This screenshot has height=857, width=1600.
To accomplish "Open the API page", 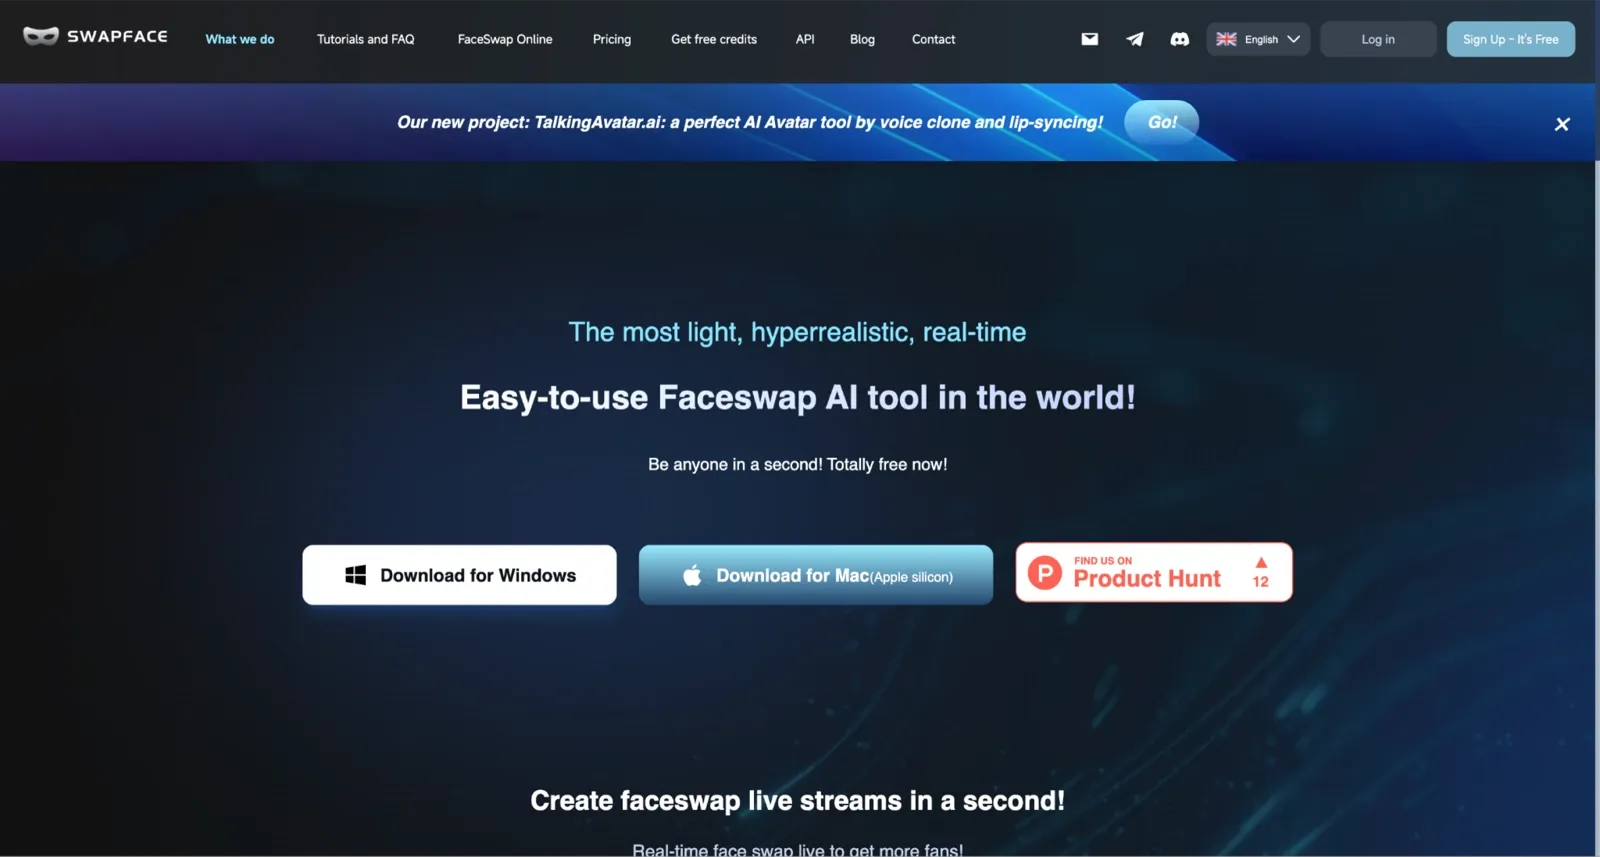I will (x=805, y=39).
